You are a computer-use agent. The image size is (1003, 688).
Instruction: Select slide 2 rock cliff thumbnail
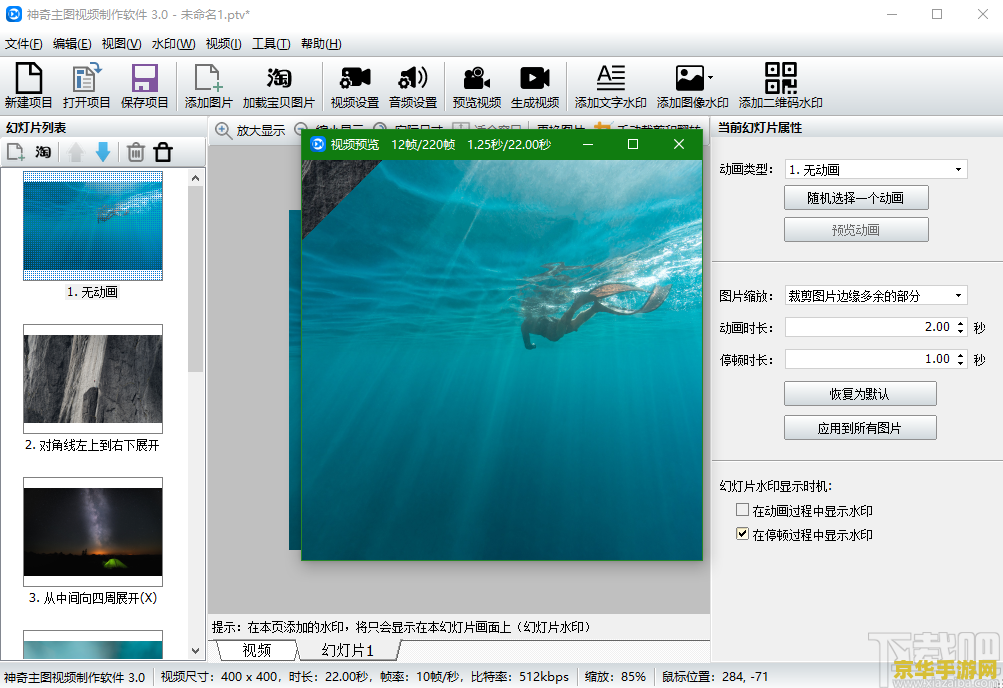click(x=93, y=379)
